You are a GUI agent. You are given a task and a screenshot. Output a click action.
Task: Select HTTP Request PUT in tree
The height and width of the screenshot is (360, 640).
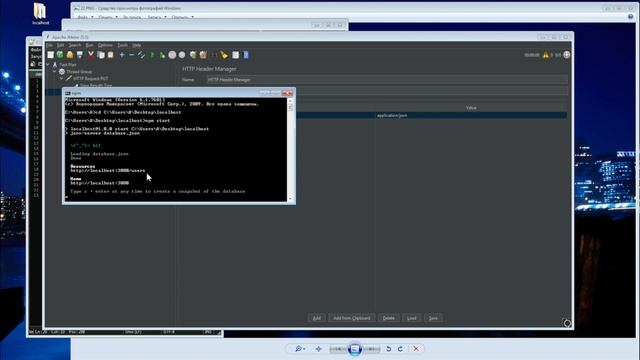pos(91,78)
